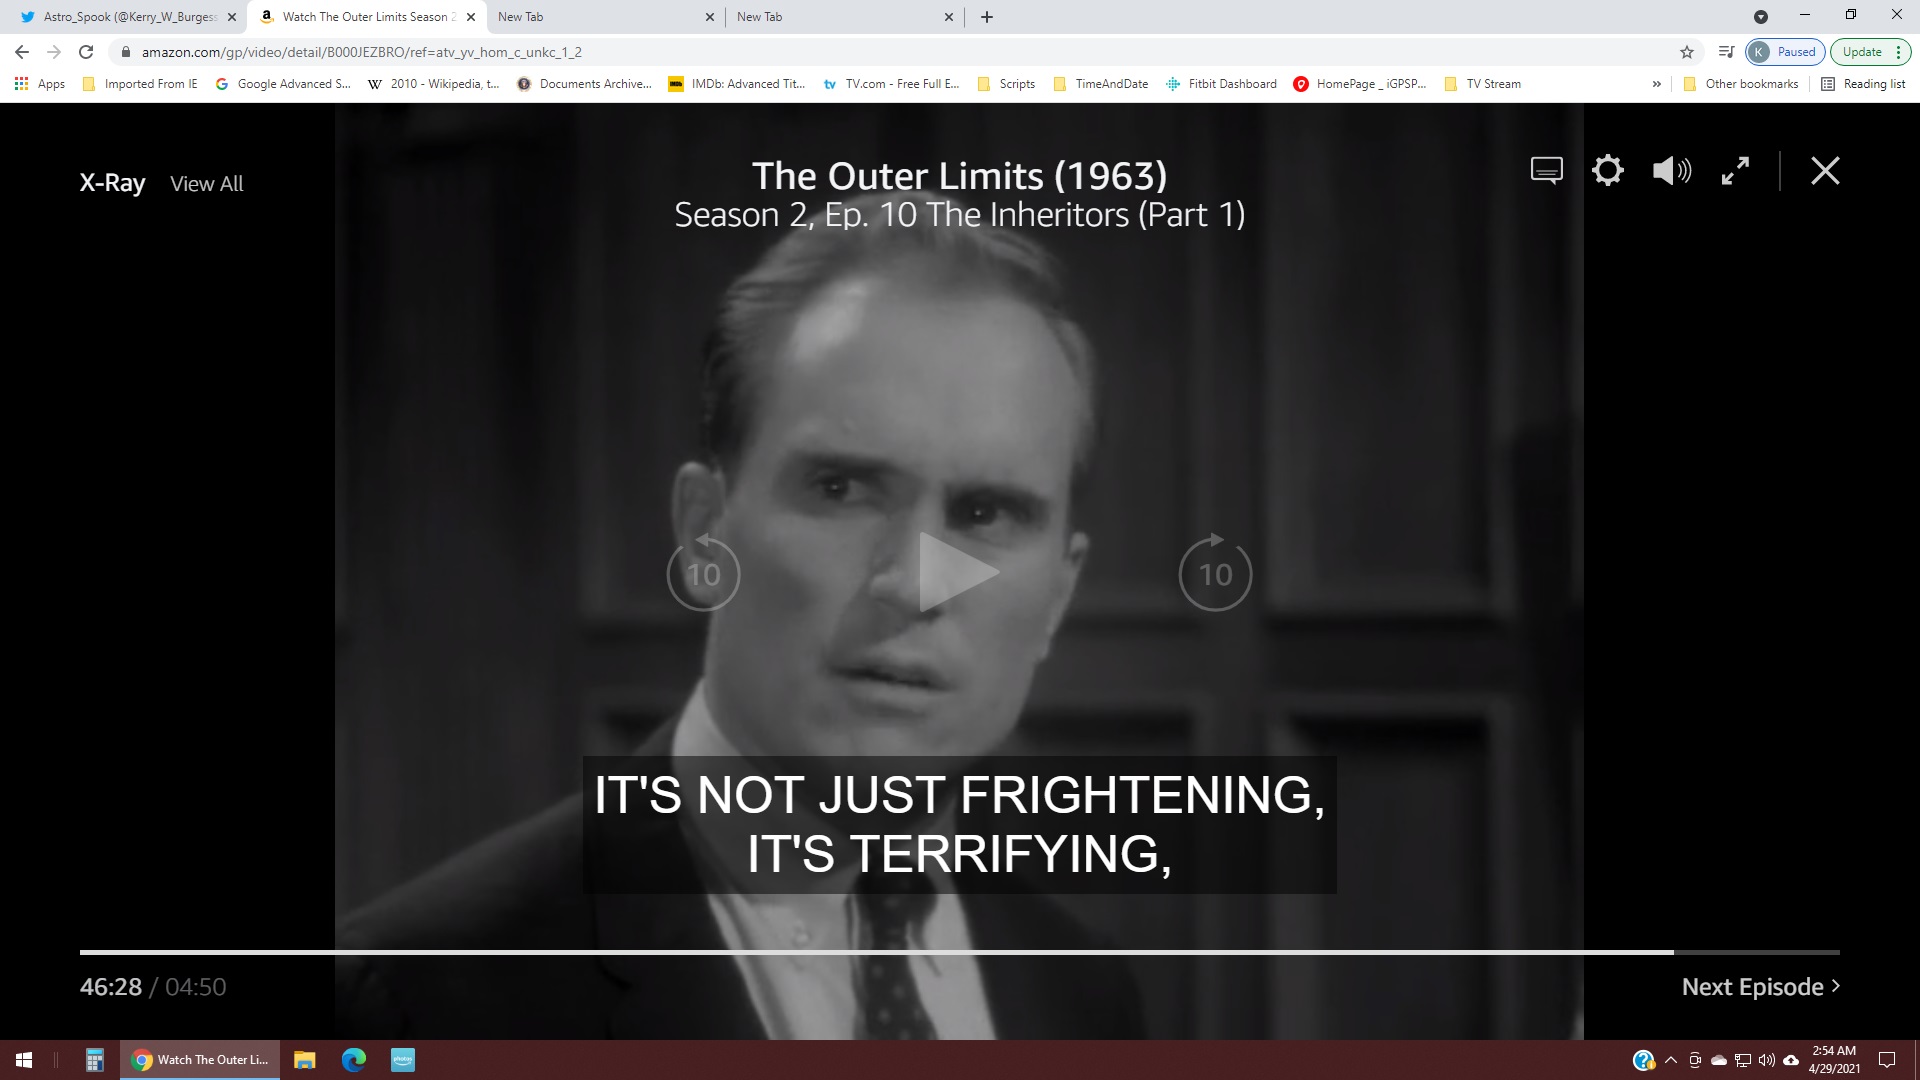The width and height of the screenshot is (1920, 1080).
Task: Close the video player with the X
Action: [1825, 171]
